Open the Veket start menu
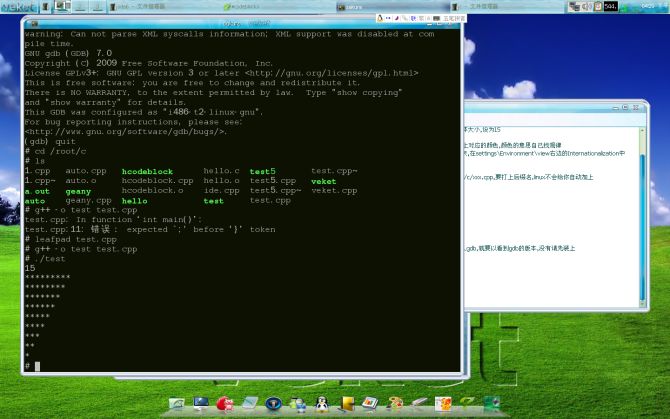Image resolution: width=670 pixels, height=419 pixels. point(18,6)
